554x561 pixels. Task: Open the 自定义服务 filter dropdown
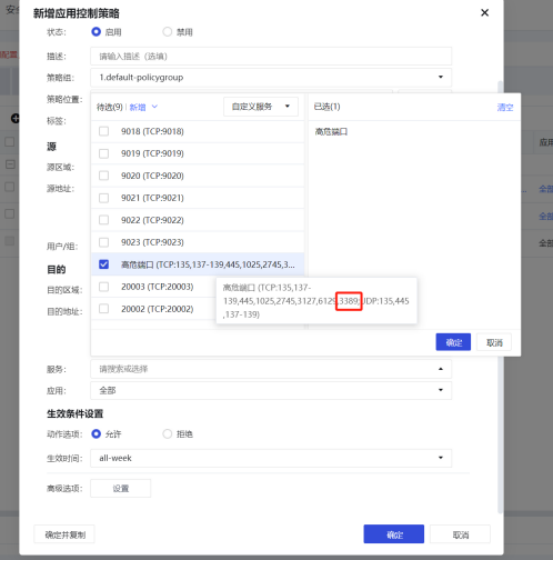point(261,107)
